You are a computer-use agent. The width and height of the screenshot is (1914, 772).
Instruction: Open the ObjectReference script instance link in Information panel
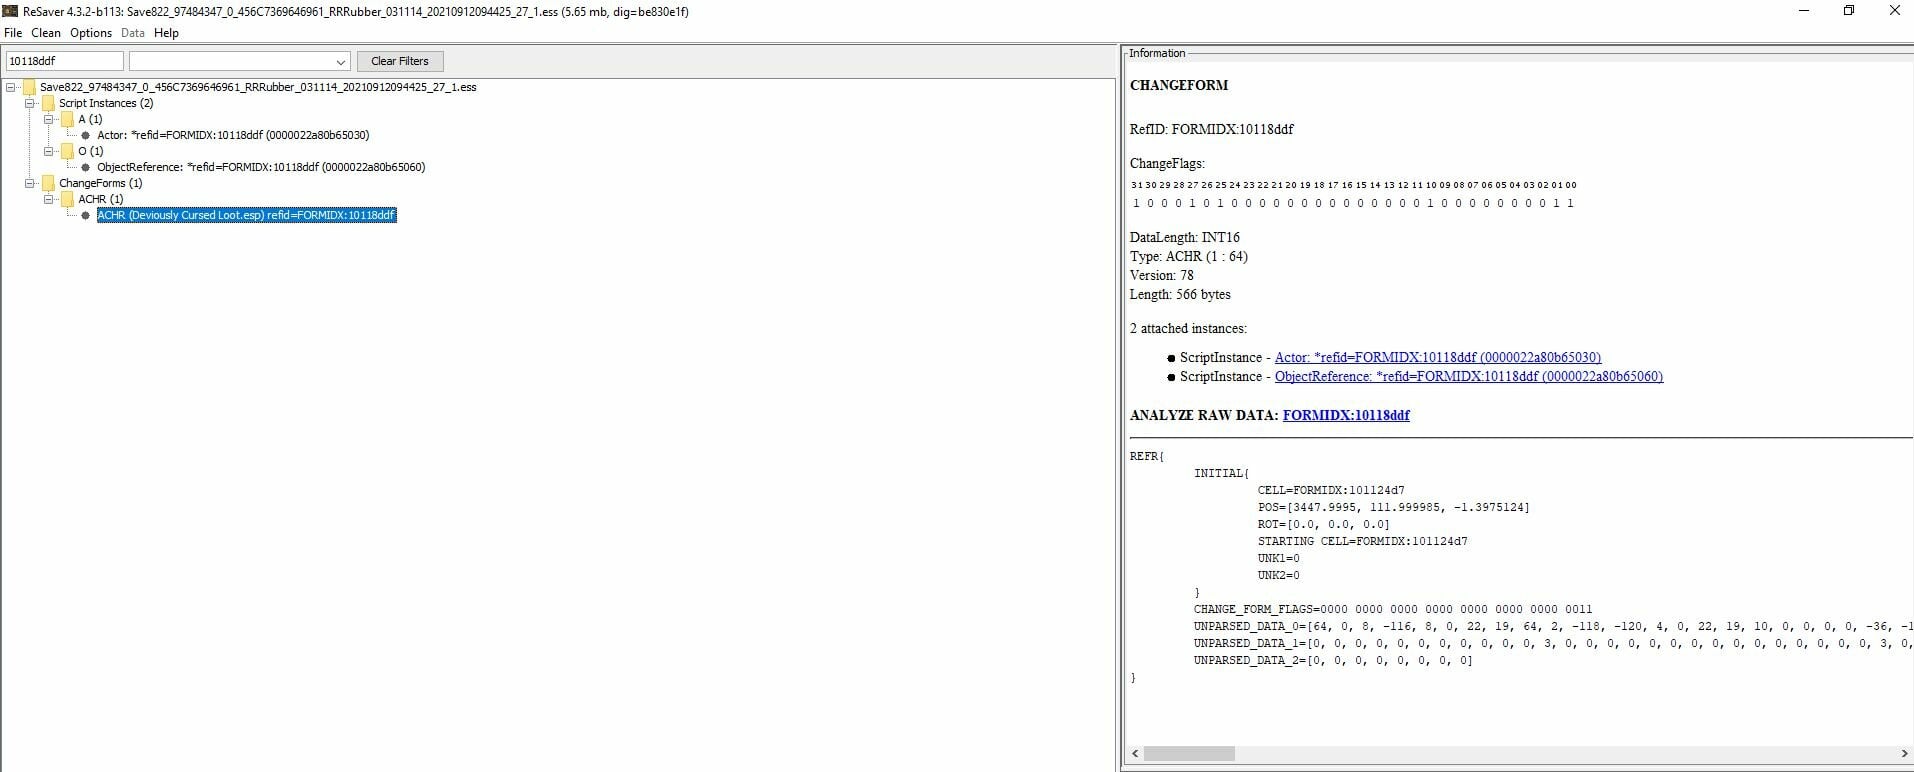pos(1469,376)
